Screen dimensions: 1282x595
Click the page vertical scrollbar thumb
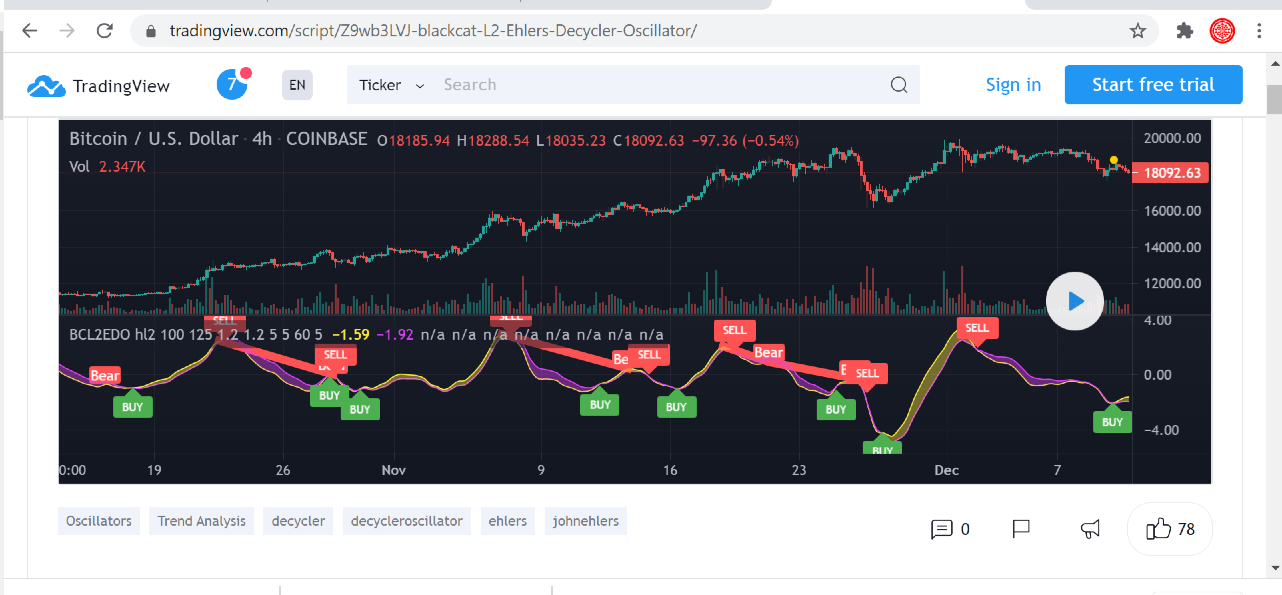click(x=1273, y=99)
